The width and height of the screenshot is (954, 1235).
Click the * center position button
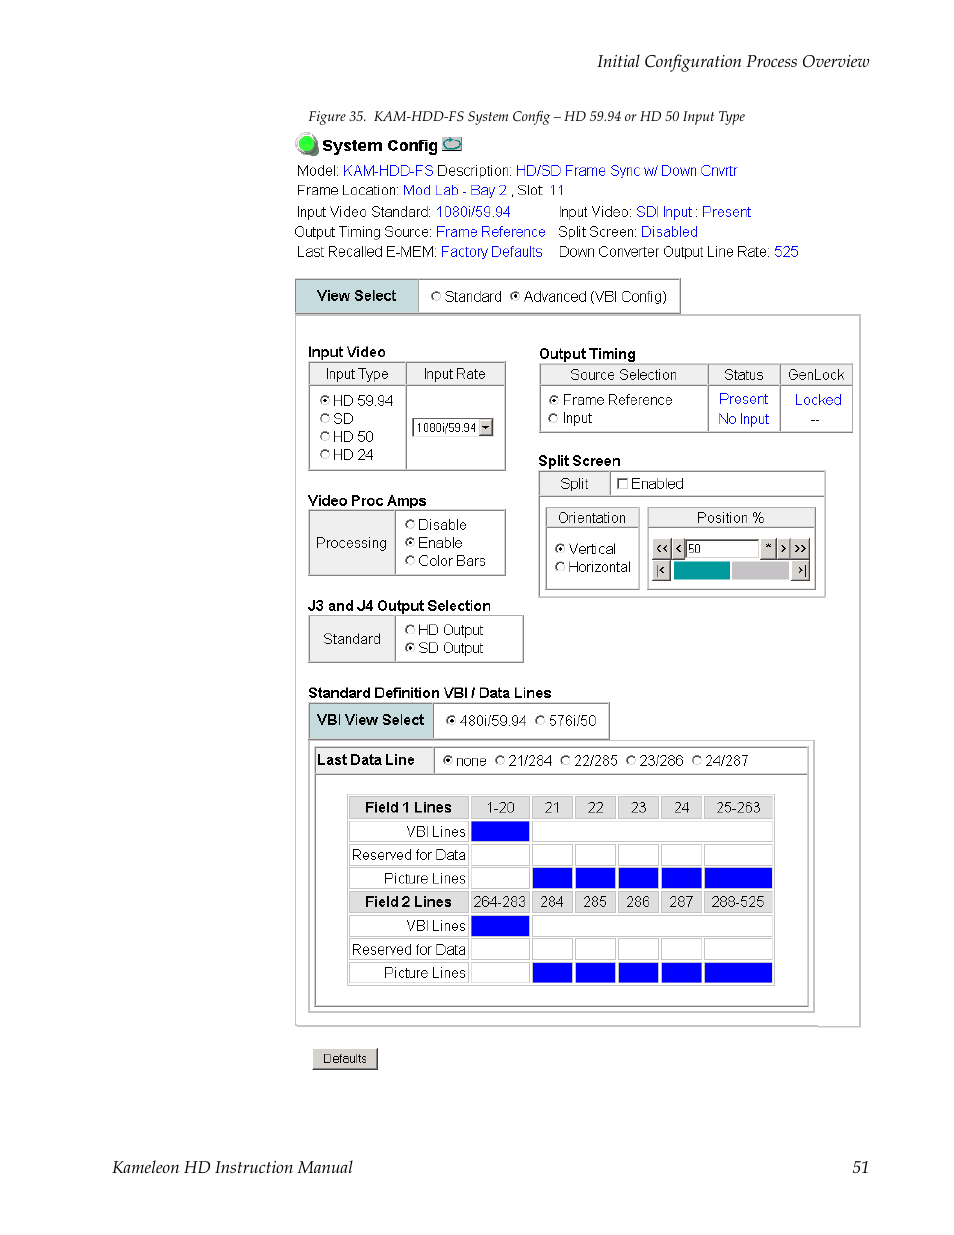pyautogui.click(x=768, y=548)
